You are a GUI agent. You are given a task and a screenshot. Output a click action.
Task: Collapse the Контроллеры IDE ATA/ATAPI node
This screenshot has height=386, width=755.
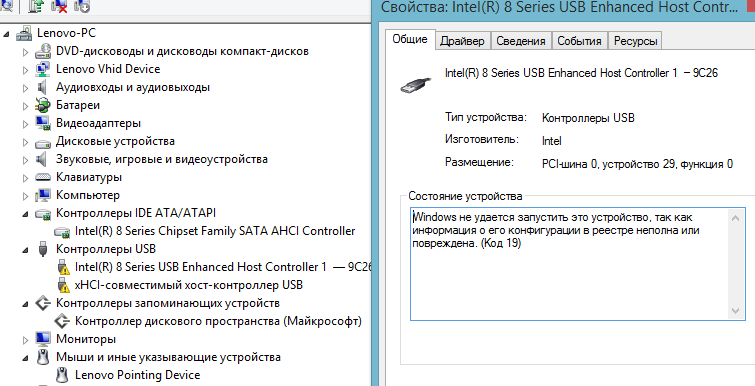coord(26,214)
